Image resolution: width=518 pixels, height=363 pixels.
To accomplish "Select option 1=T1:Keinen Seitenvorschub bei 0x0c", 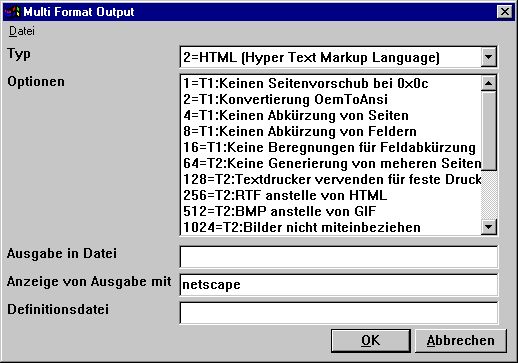I will click(x=331, y=83).
